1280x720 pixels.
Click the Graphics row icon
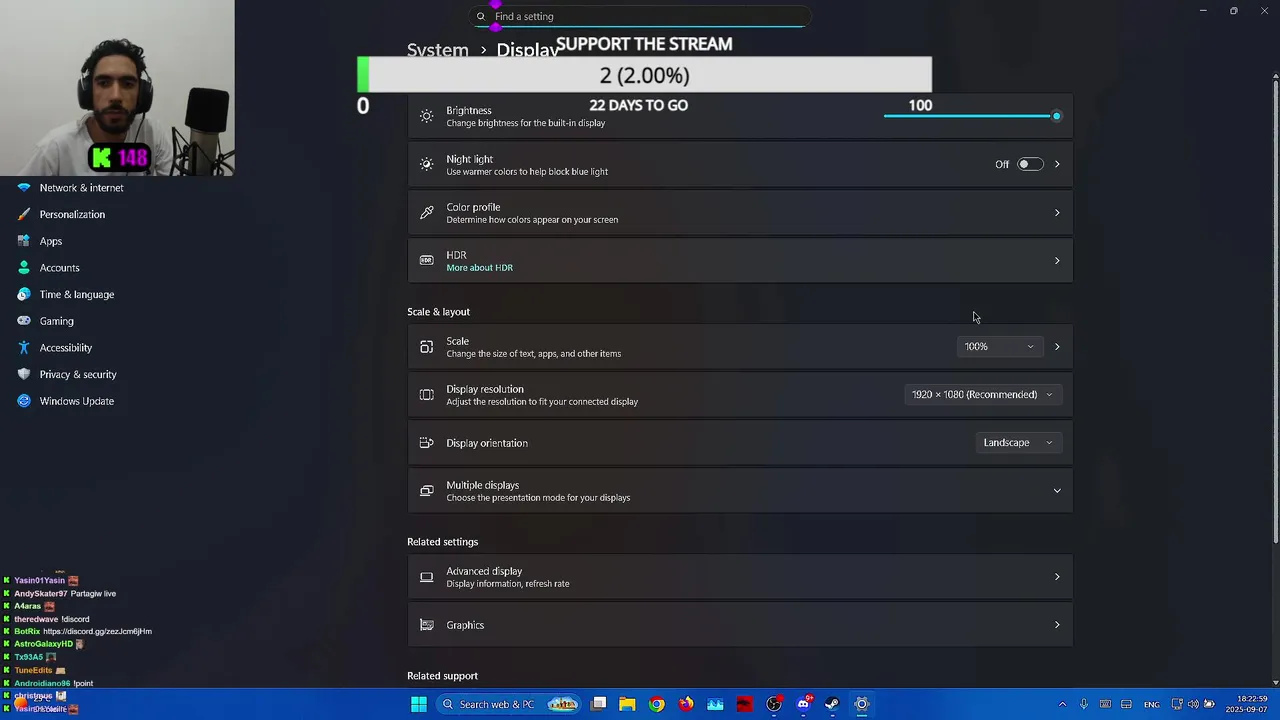coord(427,625)
